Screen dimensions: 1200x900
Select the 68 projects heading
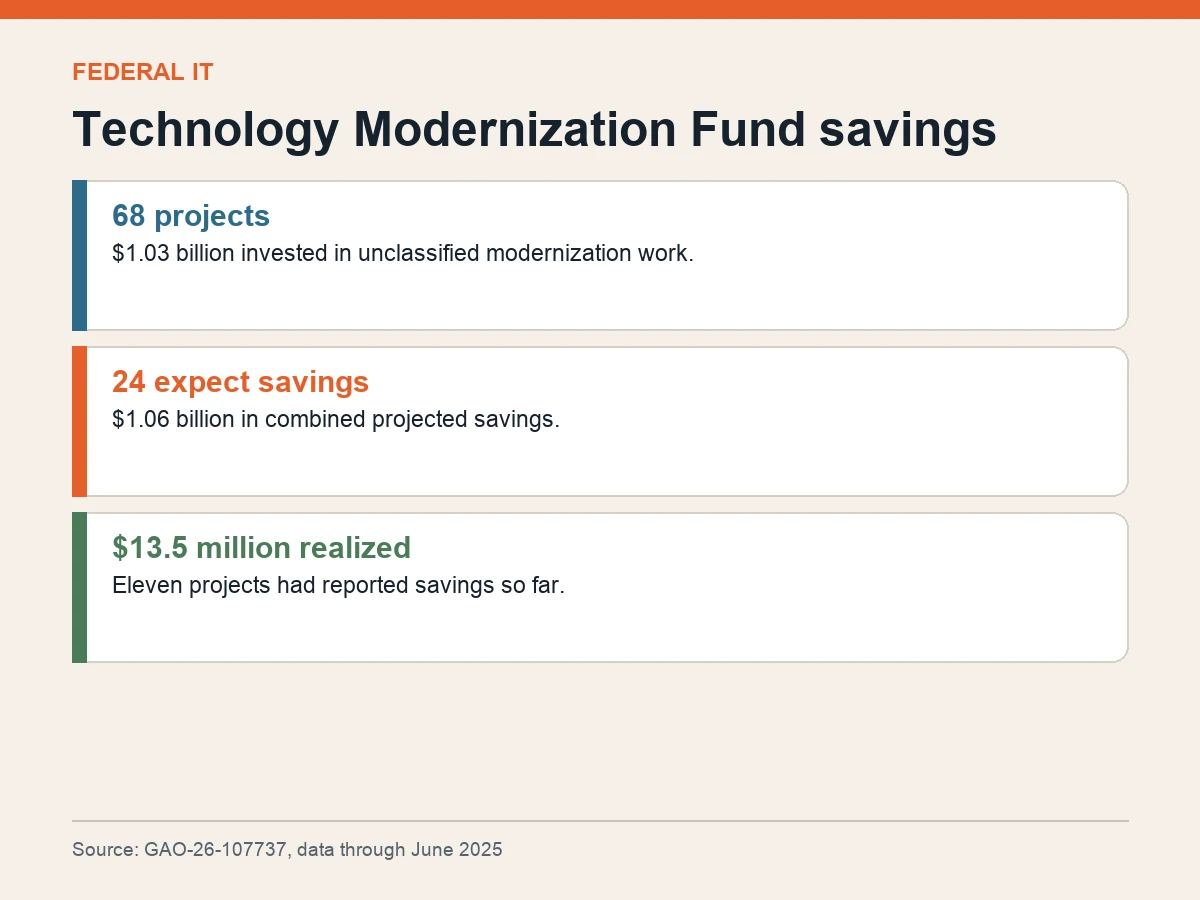191,216
